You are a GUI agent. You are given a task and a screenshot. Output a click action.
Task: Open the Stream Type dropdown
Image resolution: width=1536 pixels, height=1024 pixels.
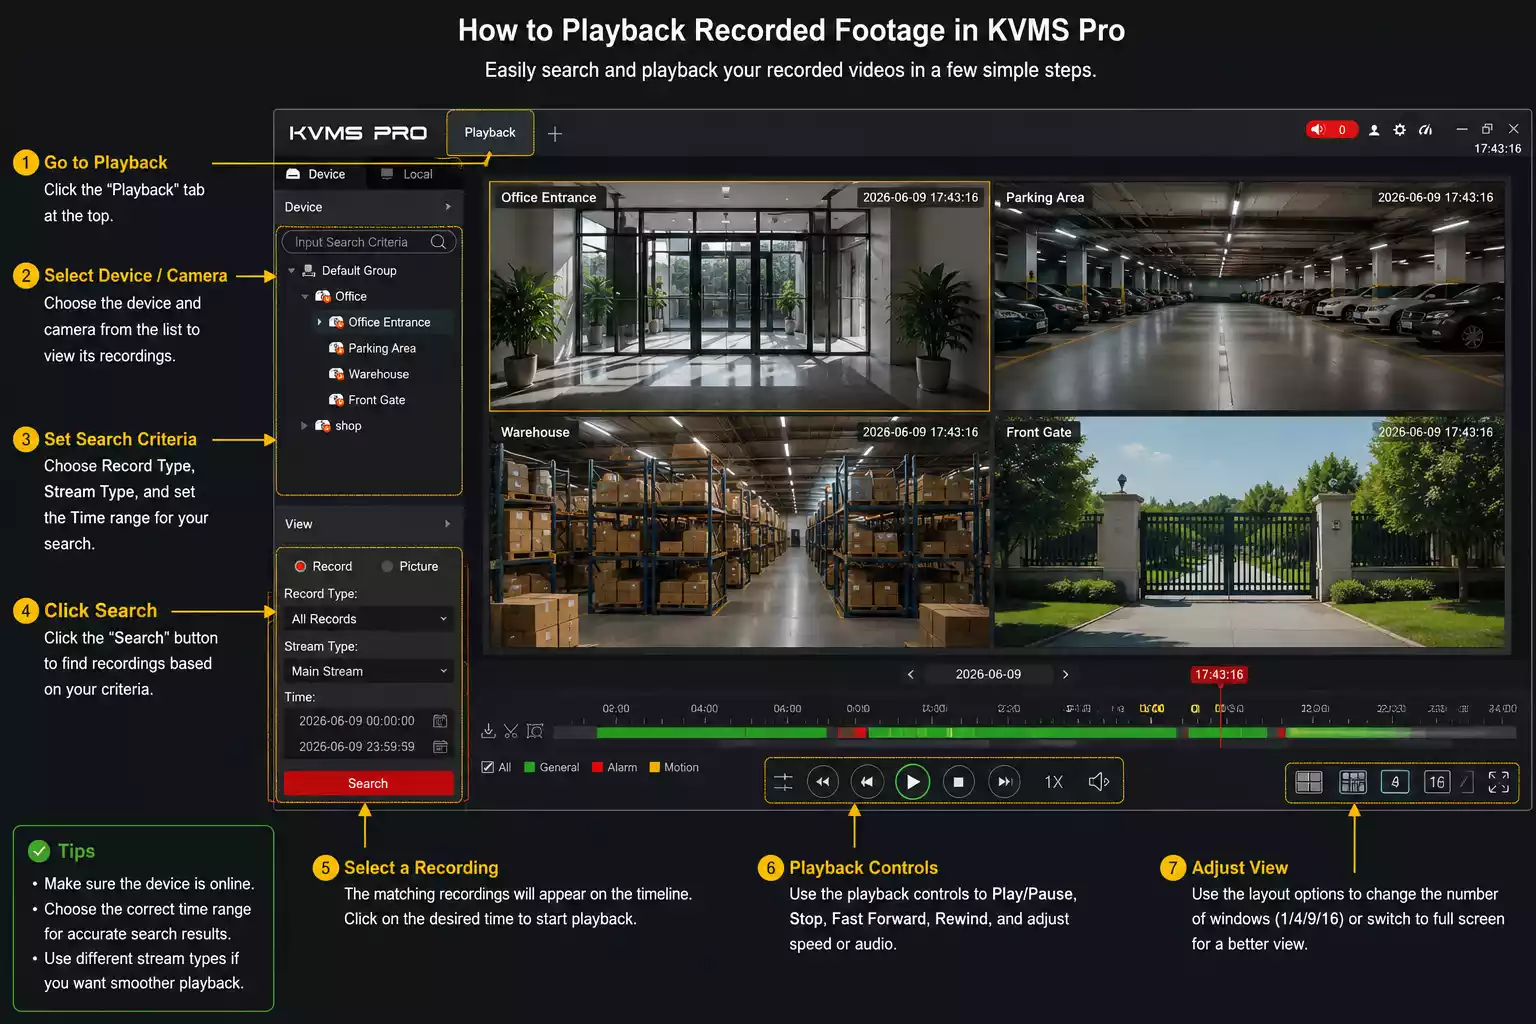click(x=369, y=671)
